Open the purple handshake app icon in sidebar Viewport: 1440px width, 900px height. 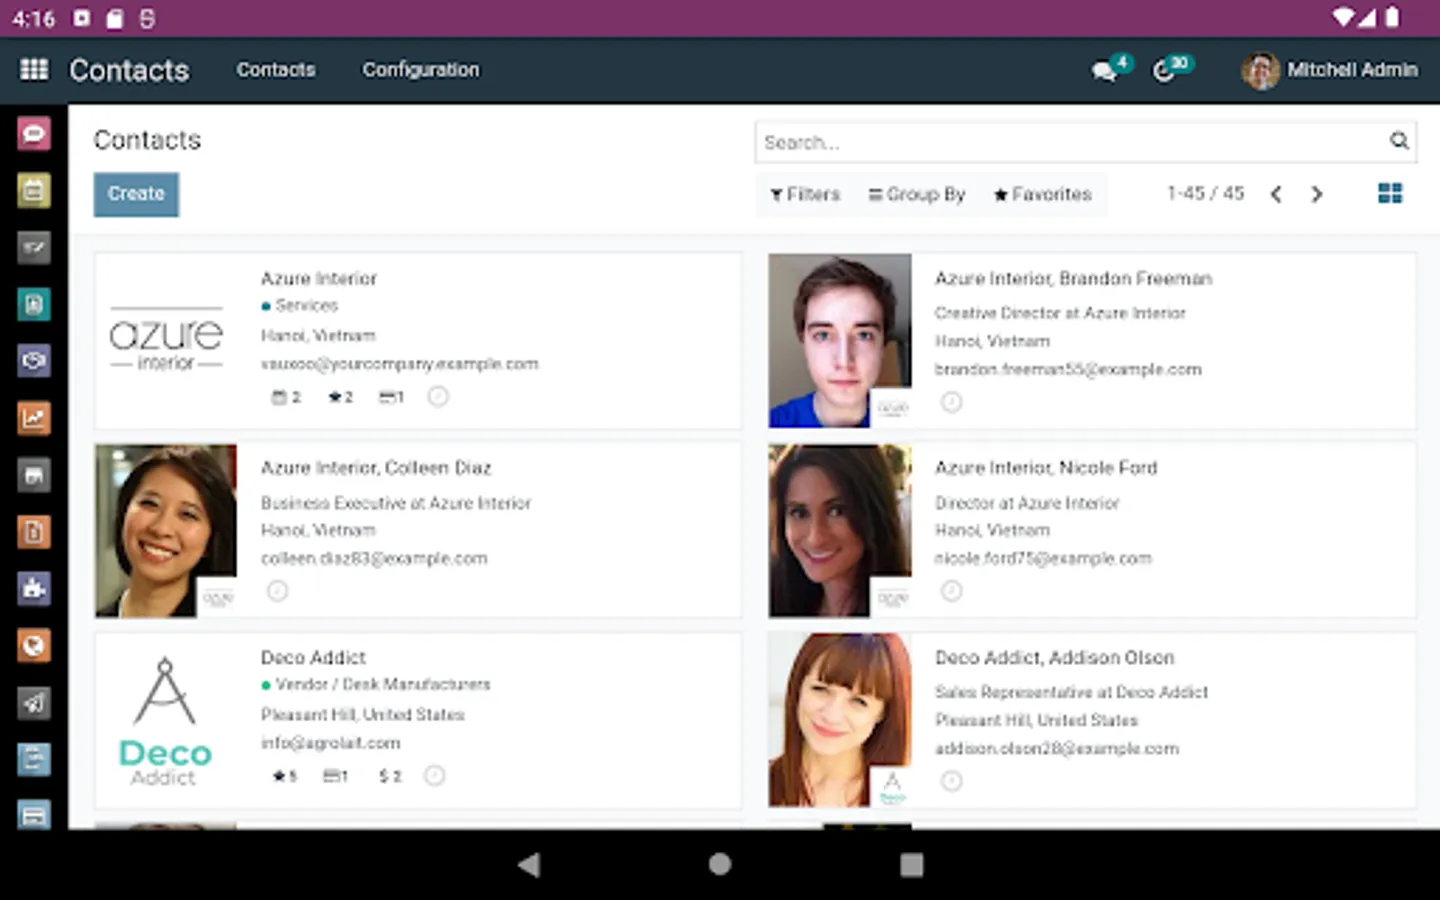pos(33,361)
